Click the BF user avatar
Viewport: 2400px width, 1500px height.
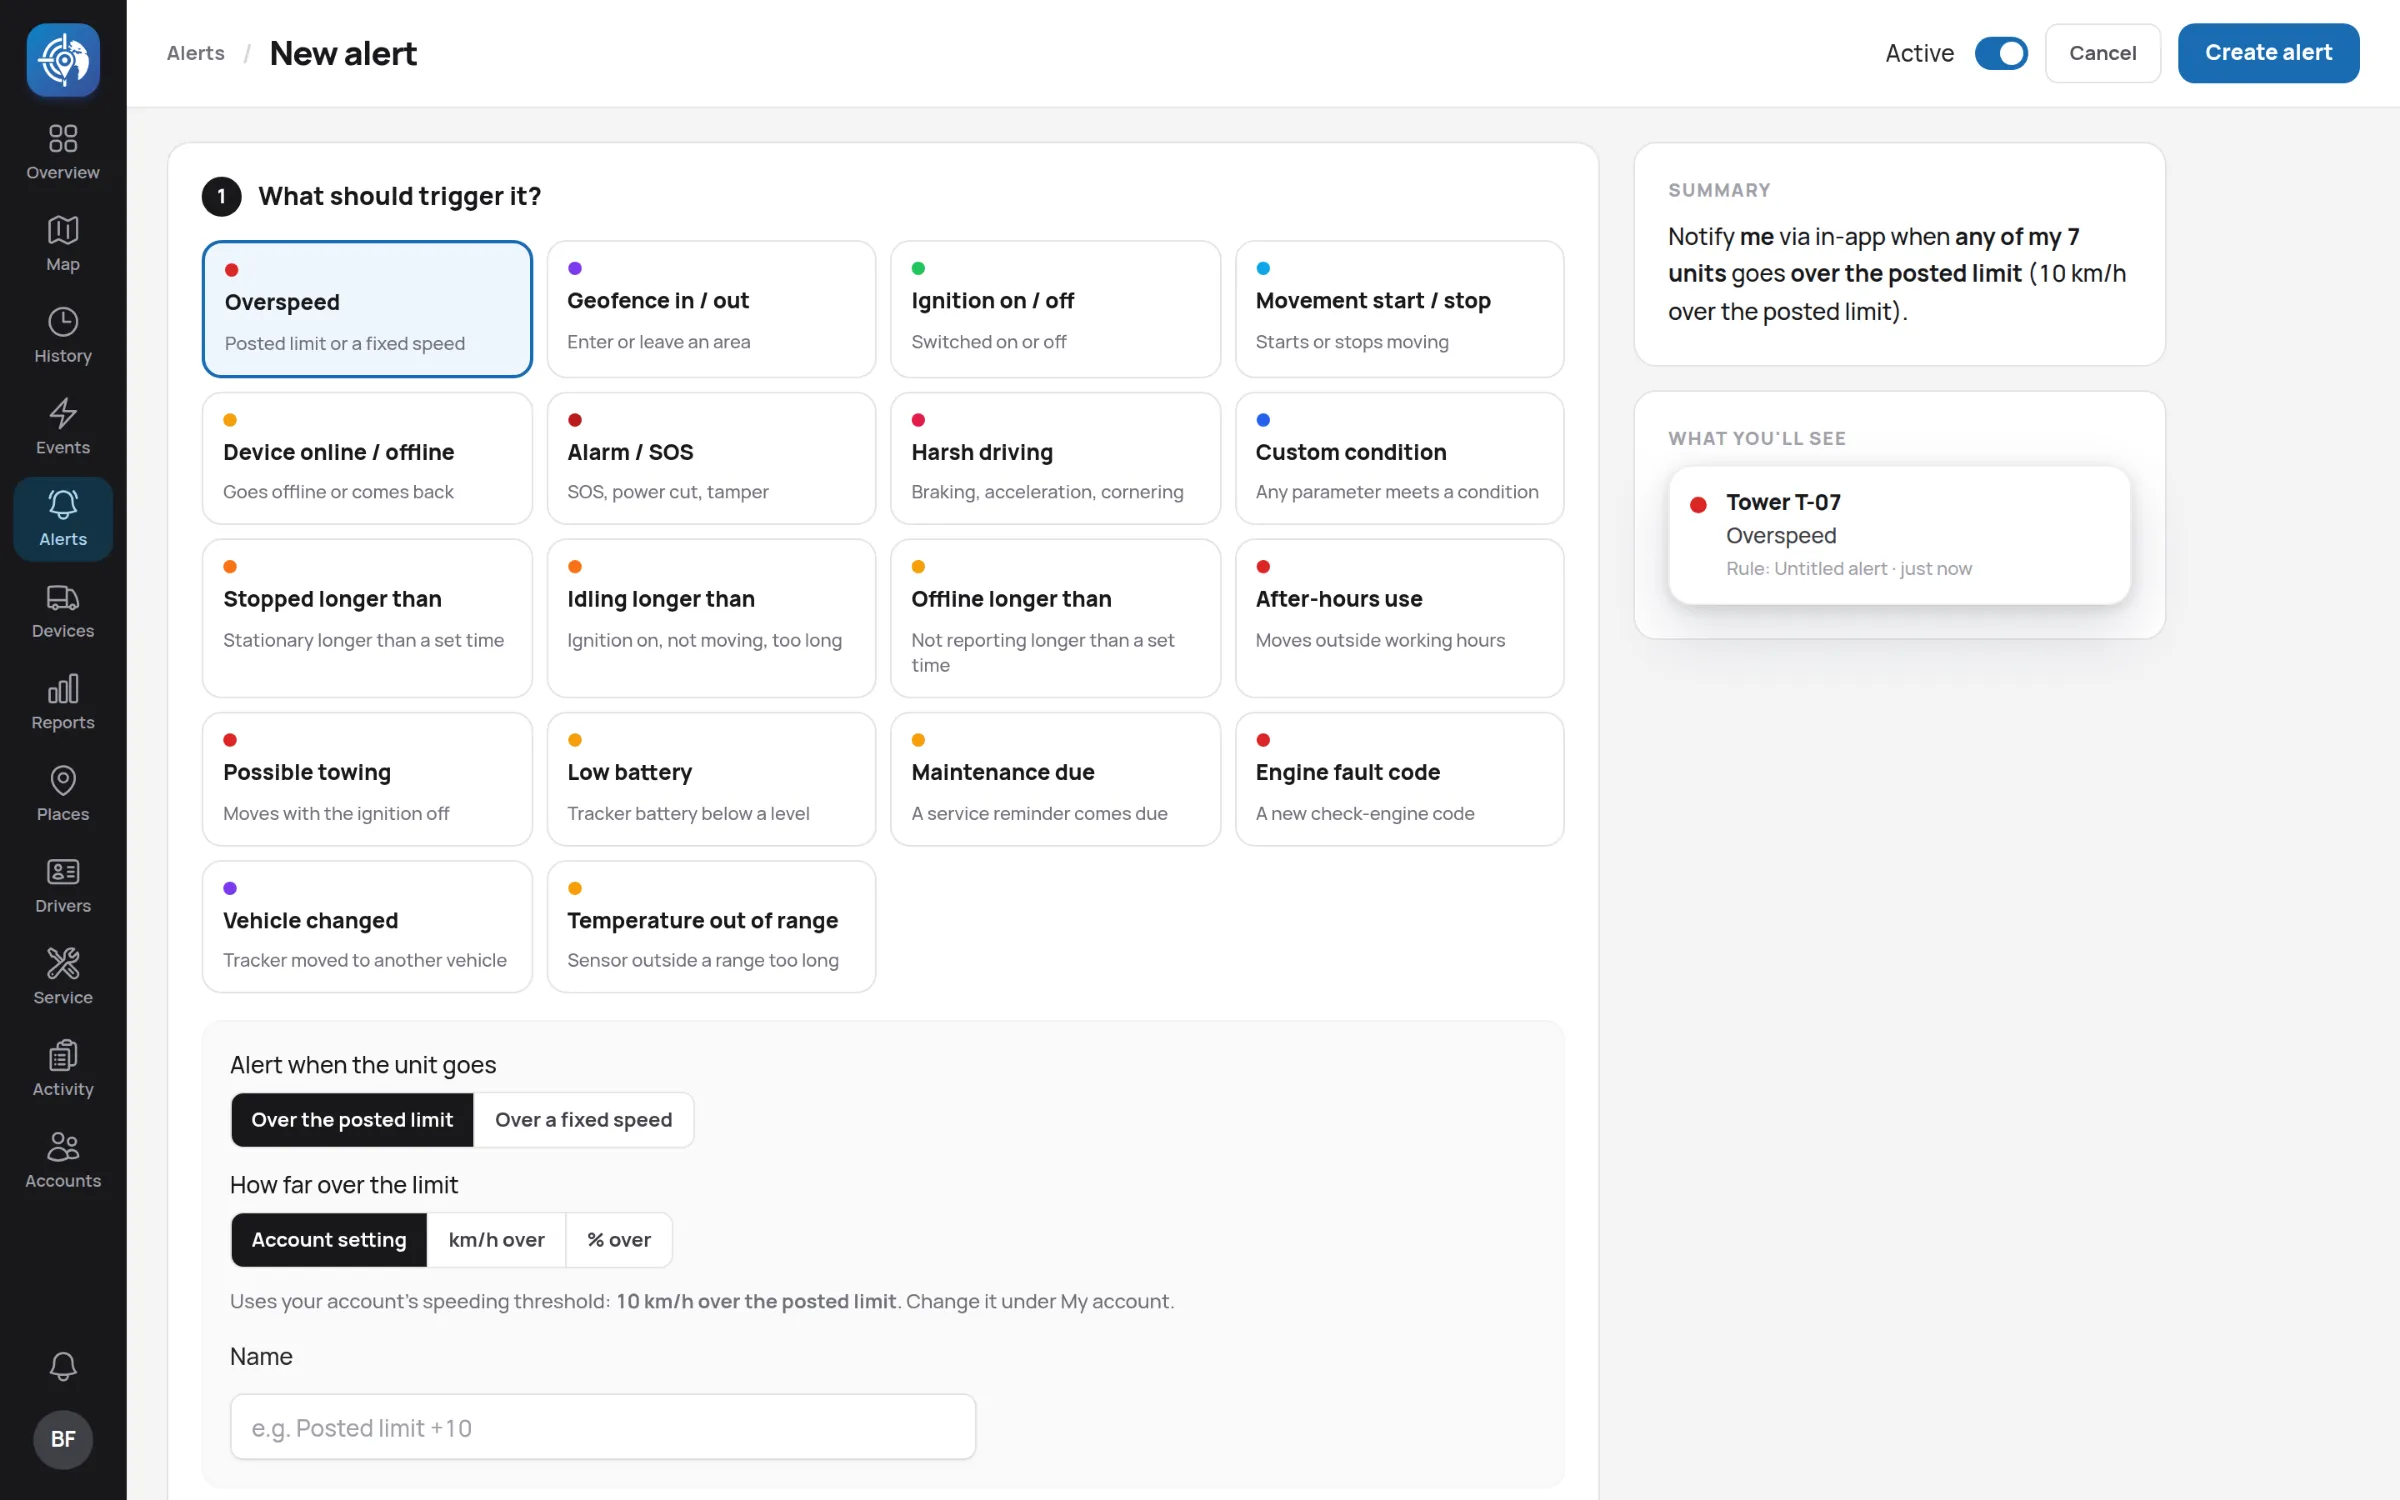pos(63,1439)
